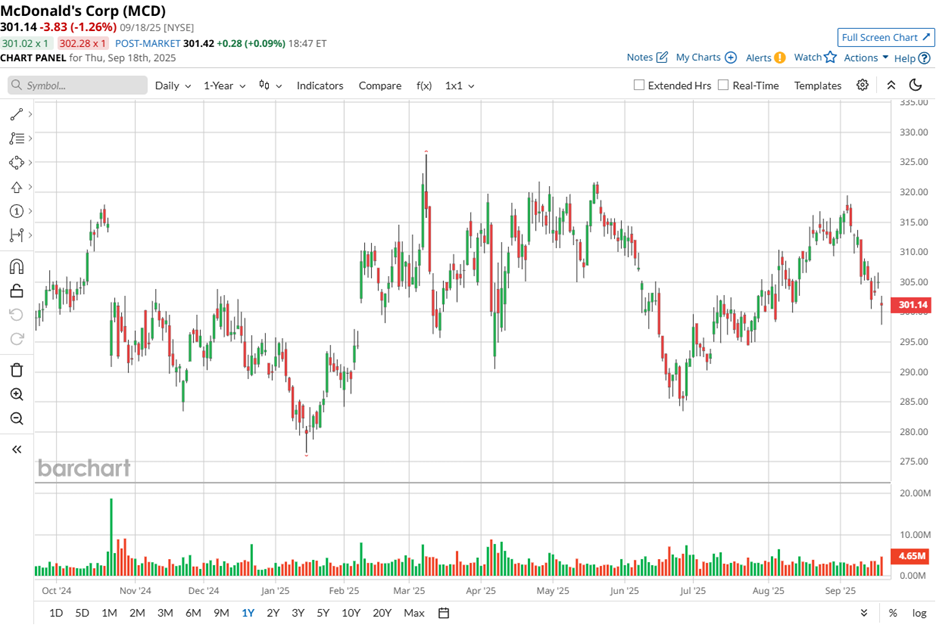Click the Help question mark icon
936x631 pixels.
924,59
